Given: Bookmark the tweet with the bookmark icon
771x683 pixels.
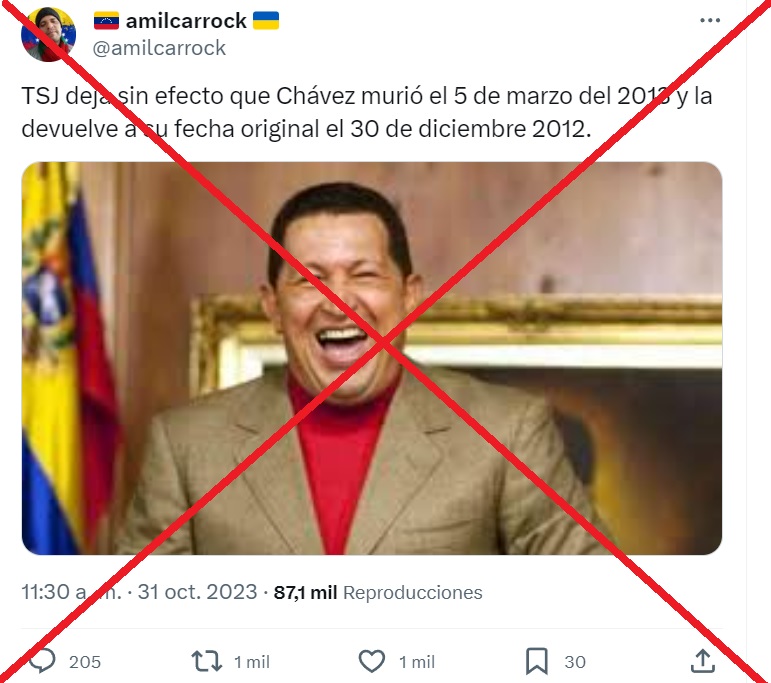Looking at the screenshot, I should (536, 661).
